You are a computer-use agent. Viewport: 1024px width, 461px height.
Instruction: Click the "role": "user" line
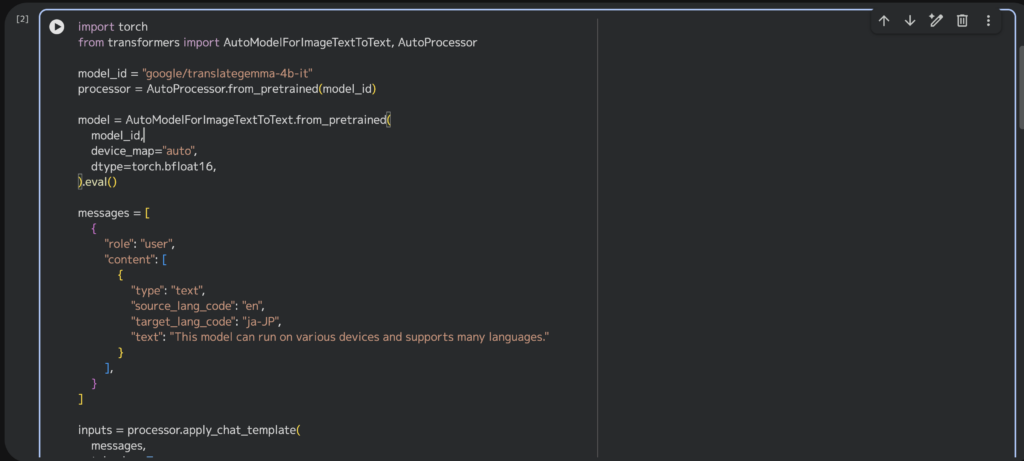(x=140, y=244)
